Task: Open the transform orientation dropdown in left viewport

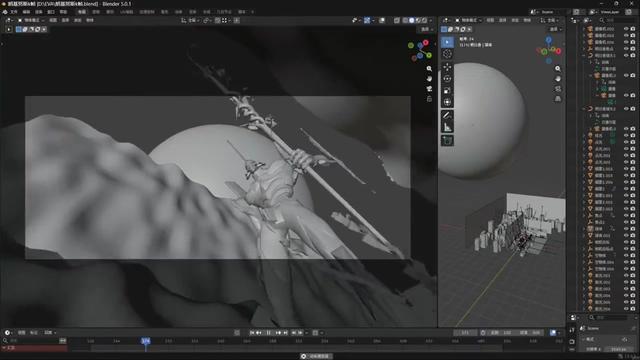Action: [x=191, y=20]
